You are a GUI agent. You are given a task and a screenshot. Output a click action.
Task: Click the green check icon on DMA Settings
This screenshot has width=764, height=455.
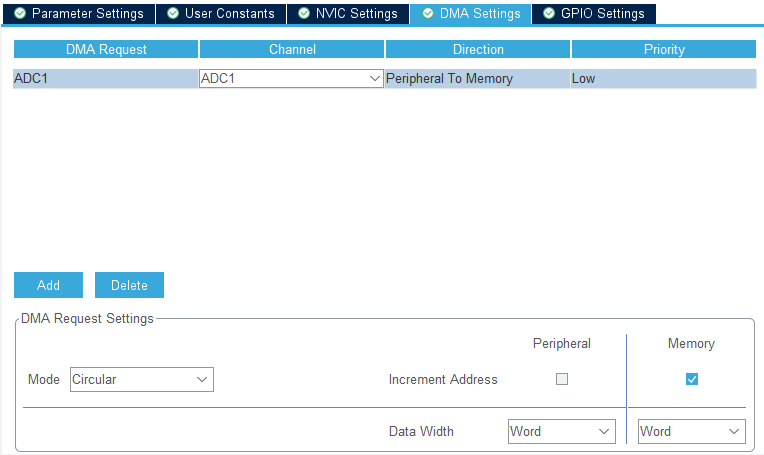(x=428, y=14)
